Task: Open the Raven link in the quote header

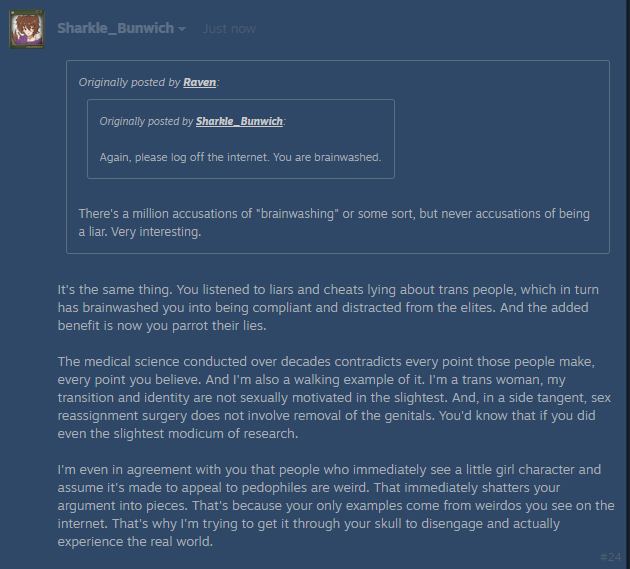Action: (200, 82)
